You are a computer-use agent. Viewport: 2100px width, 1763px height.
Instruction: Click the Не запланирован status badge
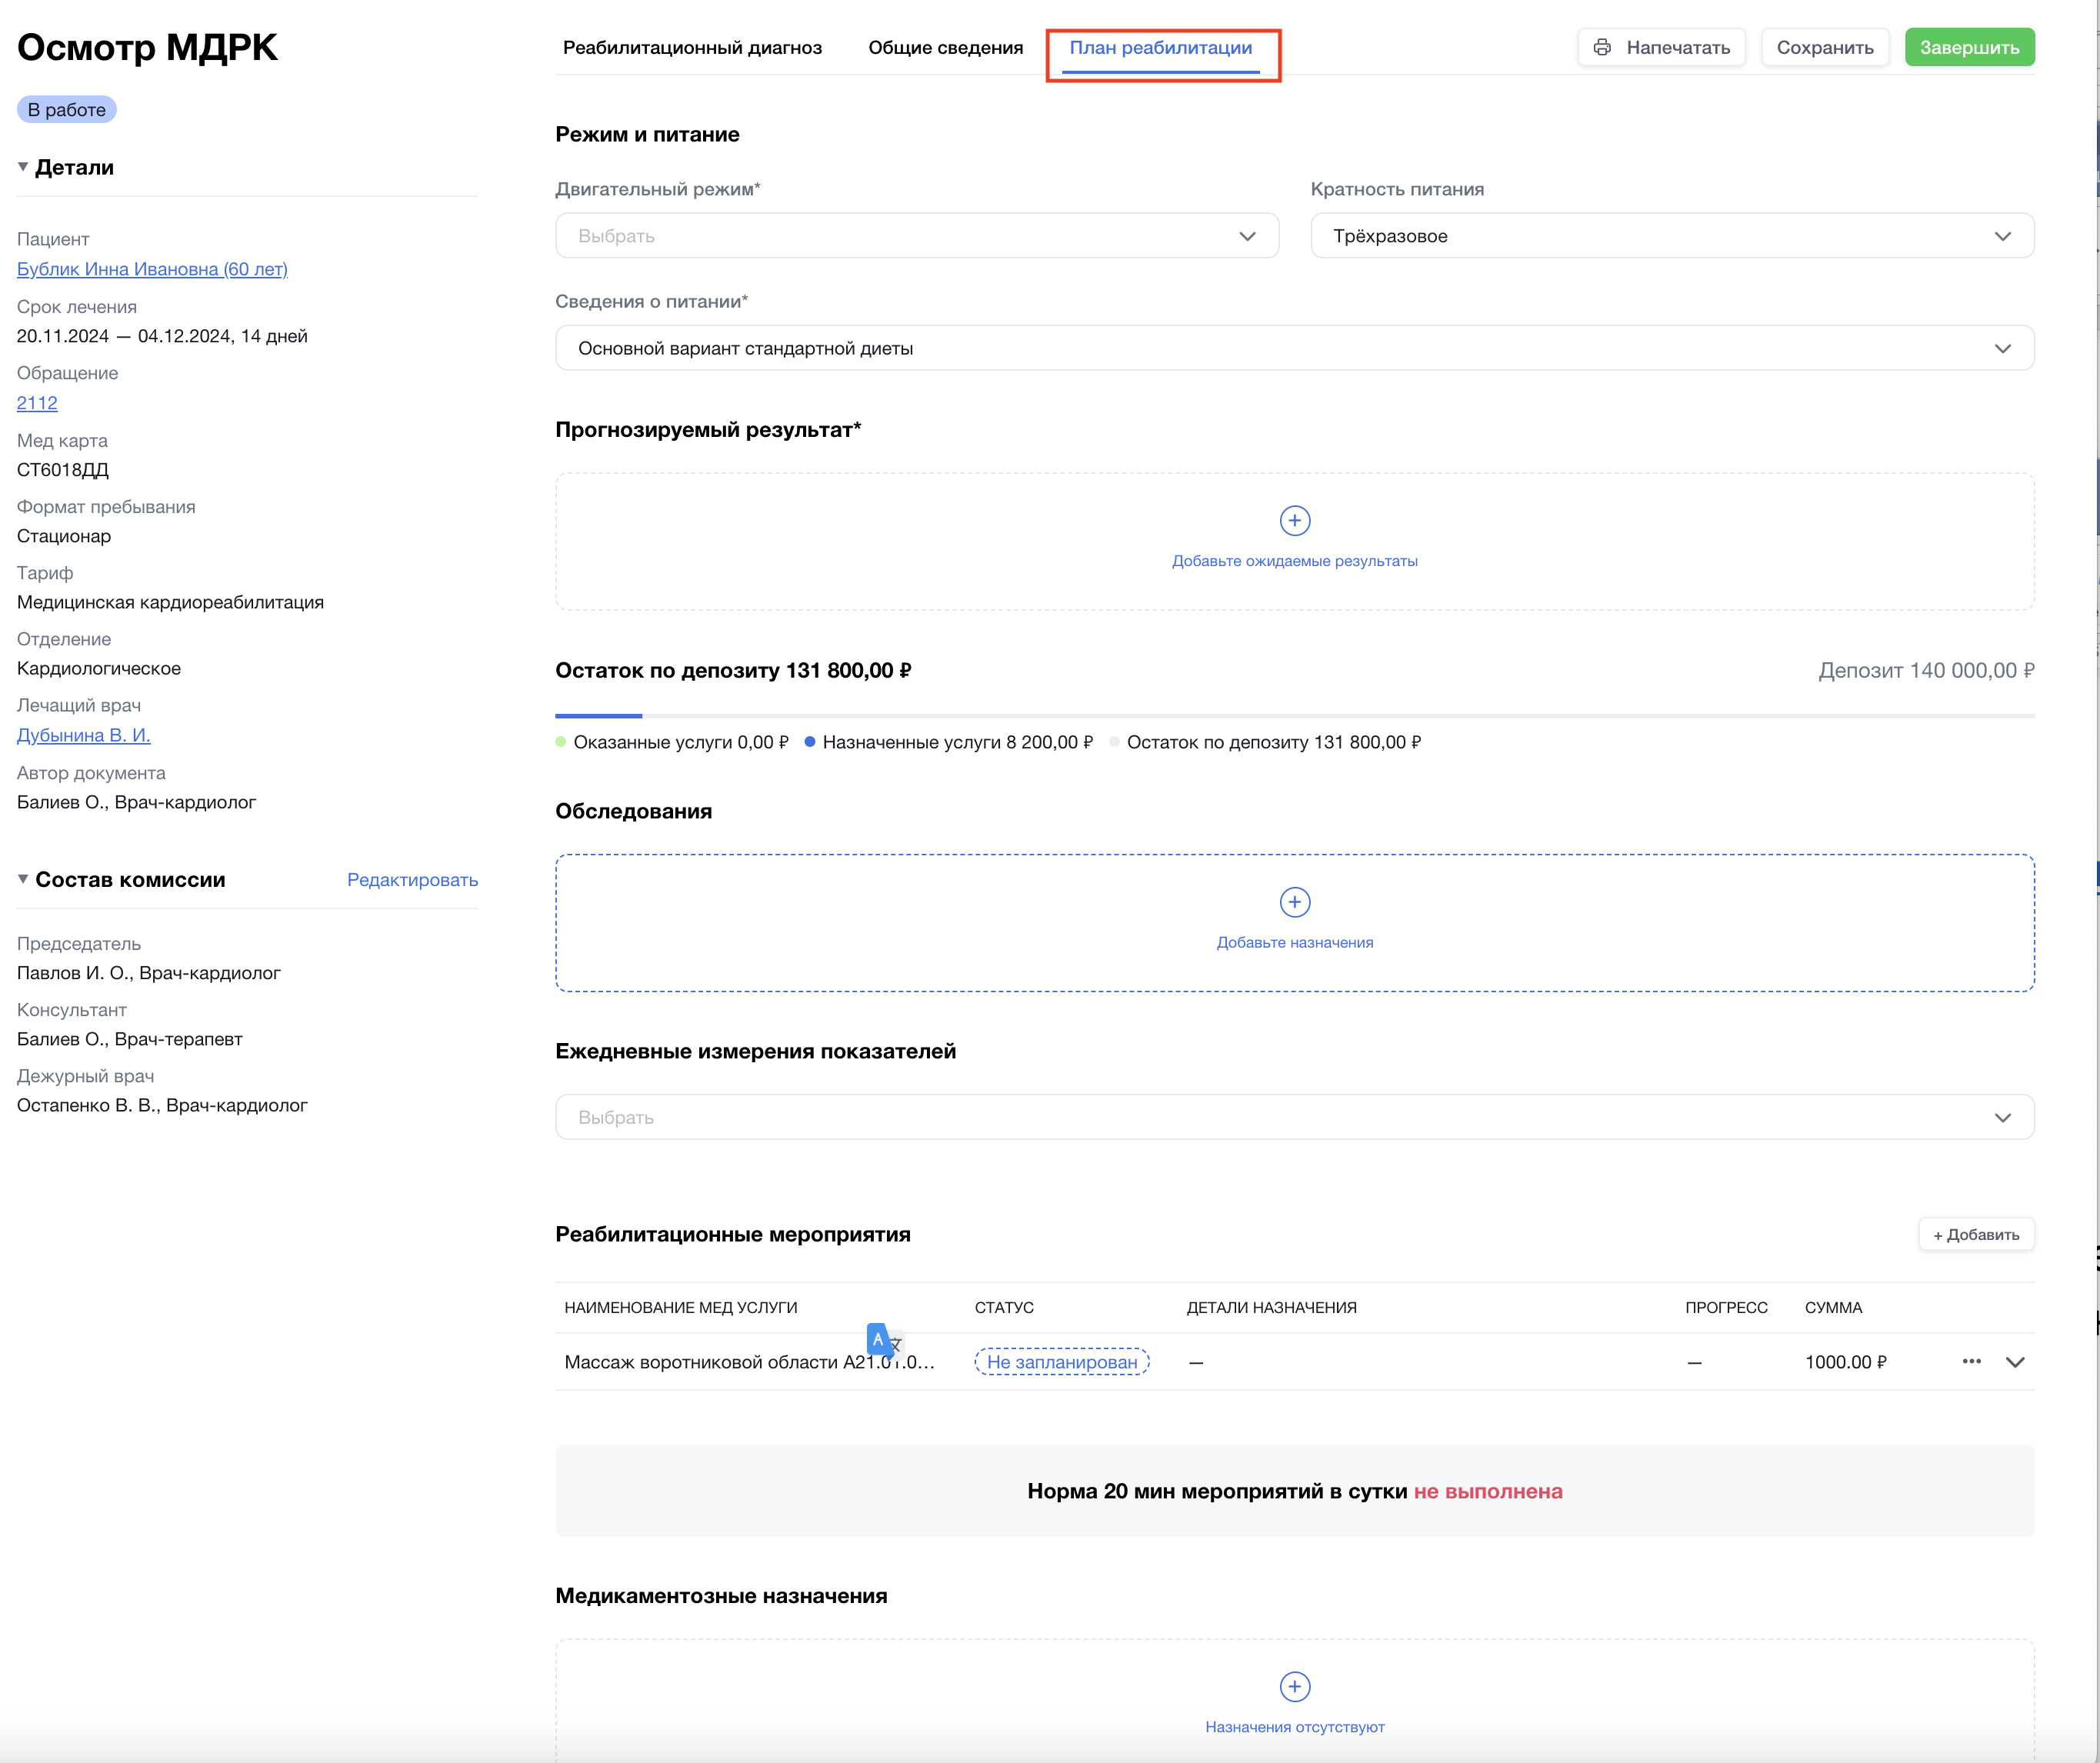[1061, 1362]
